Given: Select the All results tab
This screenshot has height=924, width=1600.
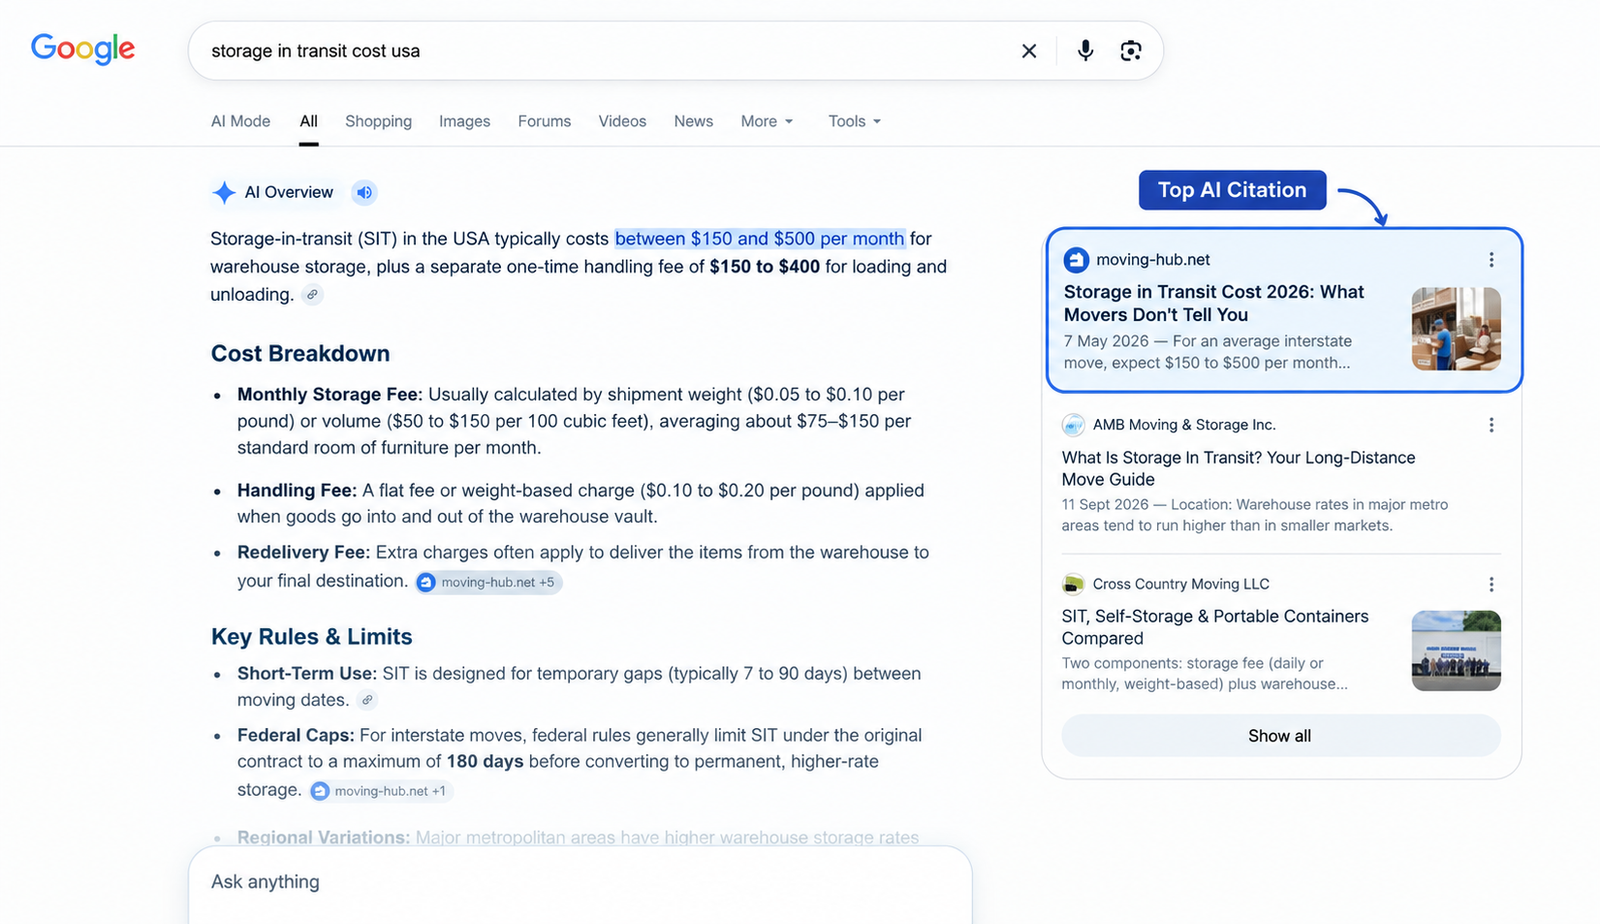Looking at the screenshot, I should pos(309,121).
